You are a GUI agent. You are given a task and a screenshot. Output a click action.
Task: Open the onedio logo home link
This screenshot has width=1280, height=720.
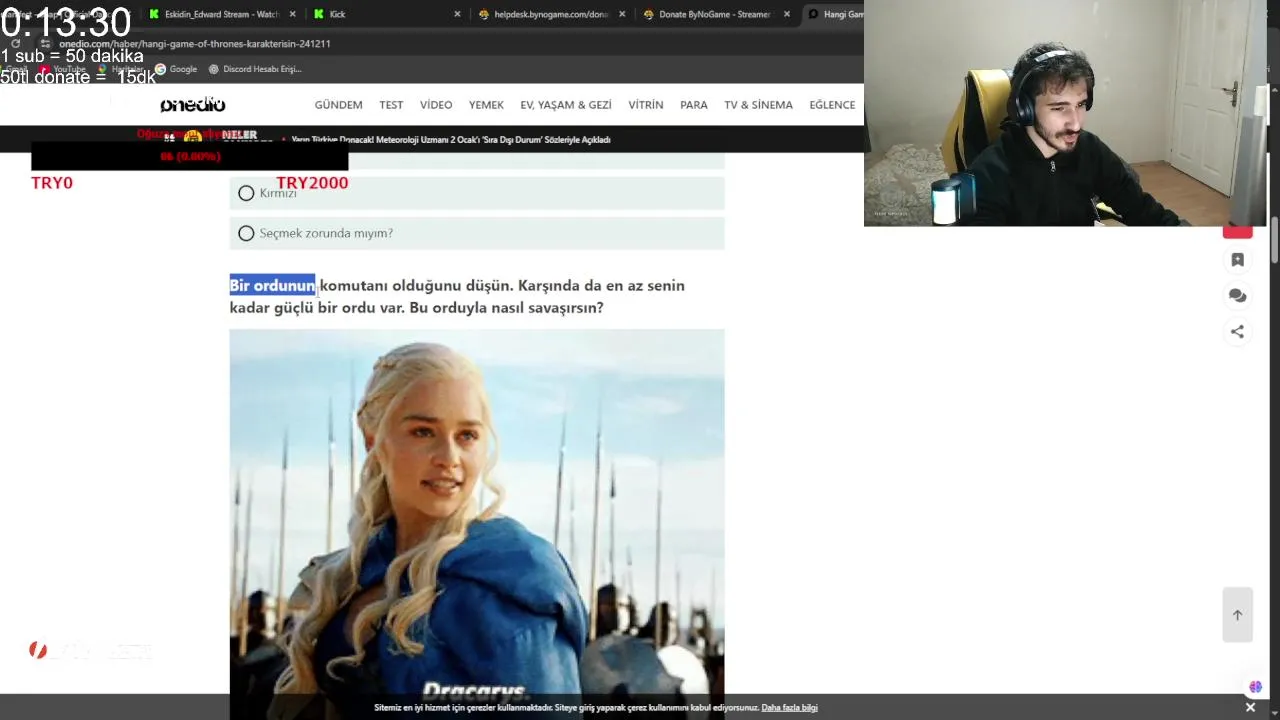point(192,105)
